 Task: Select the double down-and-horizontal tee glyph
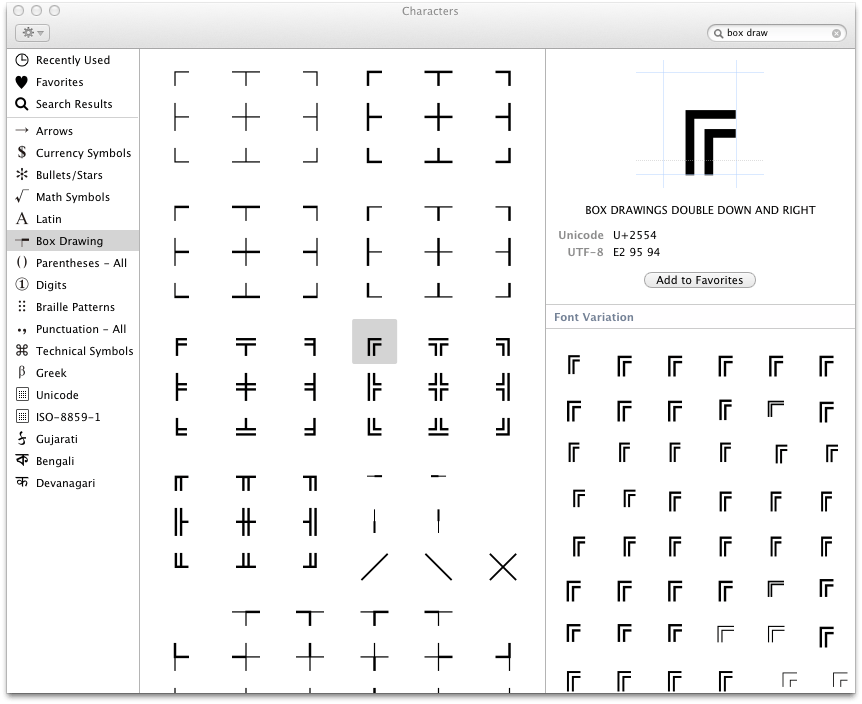[x=439, y=347]
